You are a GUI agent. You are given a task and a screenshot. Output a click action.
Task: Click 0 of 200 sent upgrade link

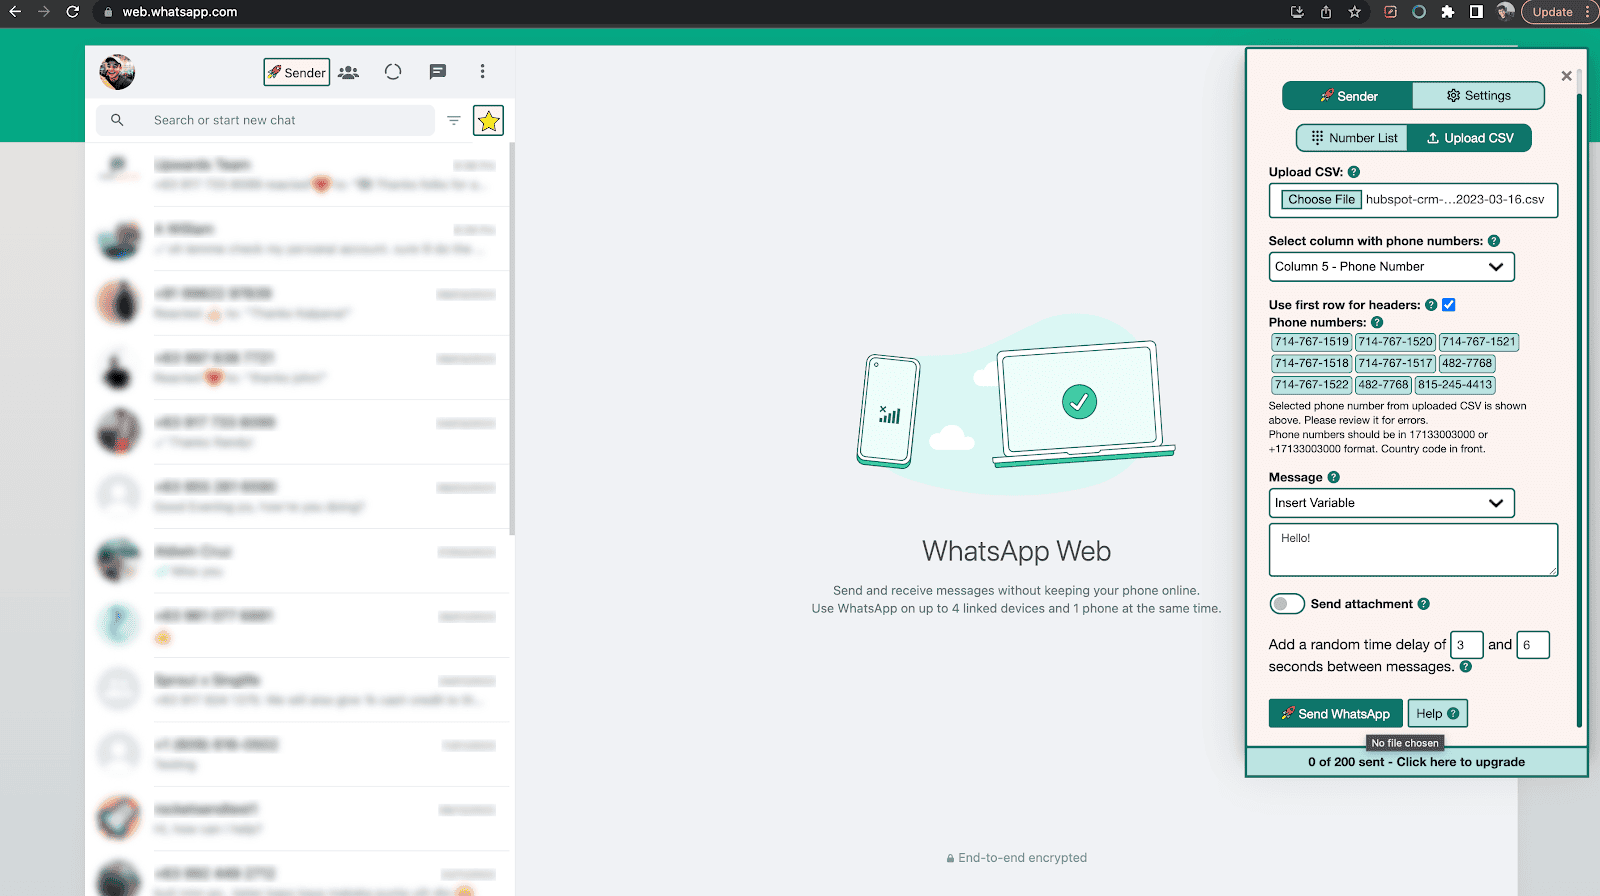tap(1416, 762)
